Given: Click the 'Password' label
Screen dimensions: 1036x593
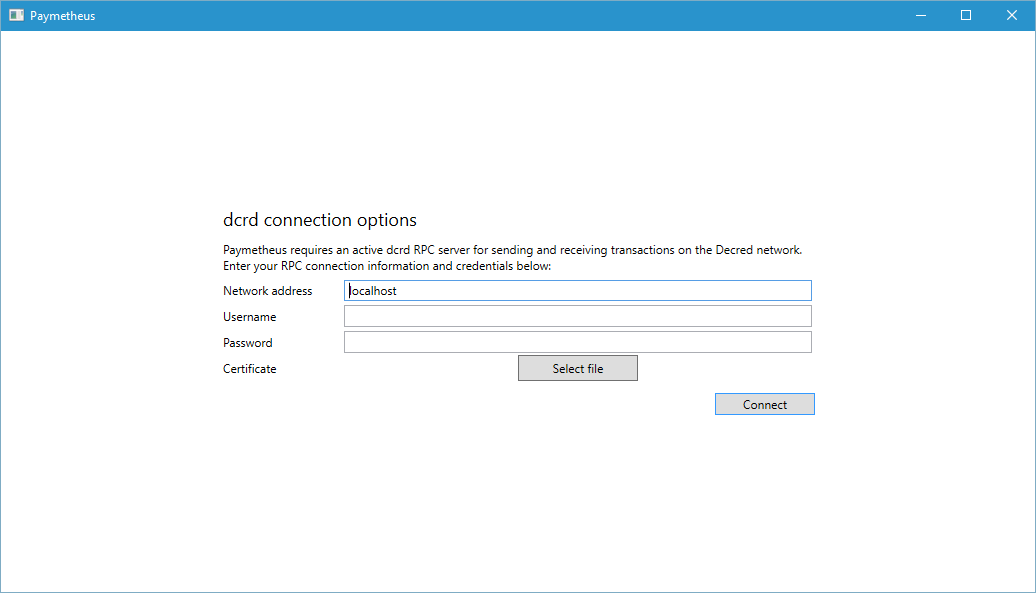Looking at the screenshot, I should (248, 343).
